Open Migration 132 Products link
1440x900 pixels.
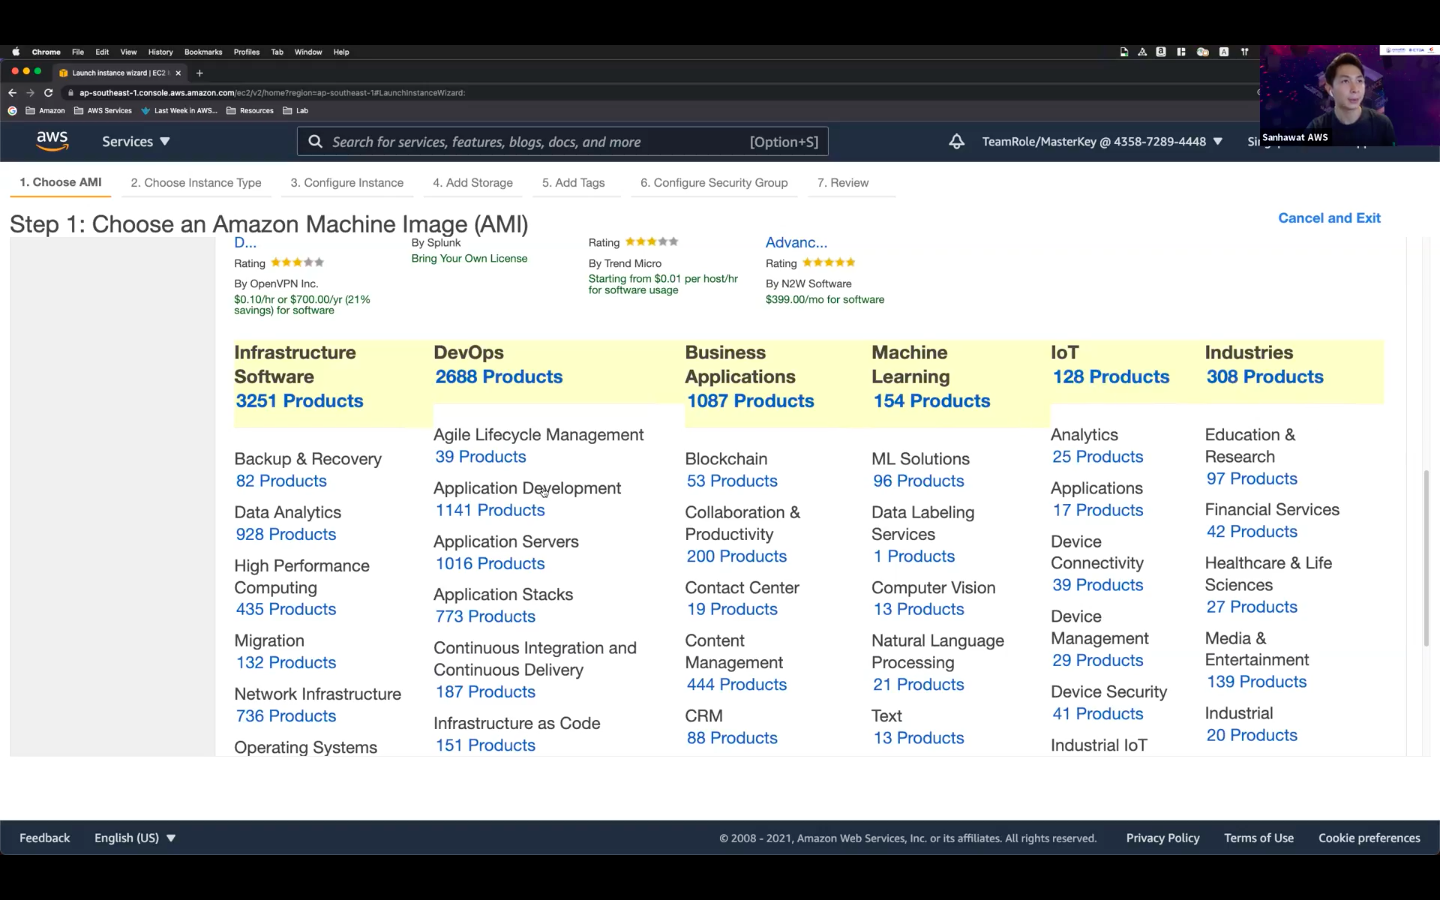pos(286,662)
